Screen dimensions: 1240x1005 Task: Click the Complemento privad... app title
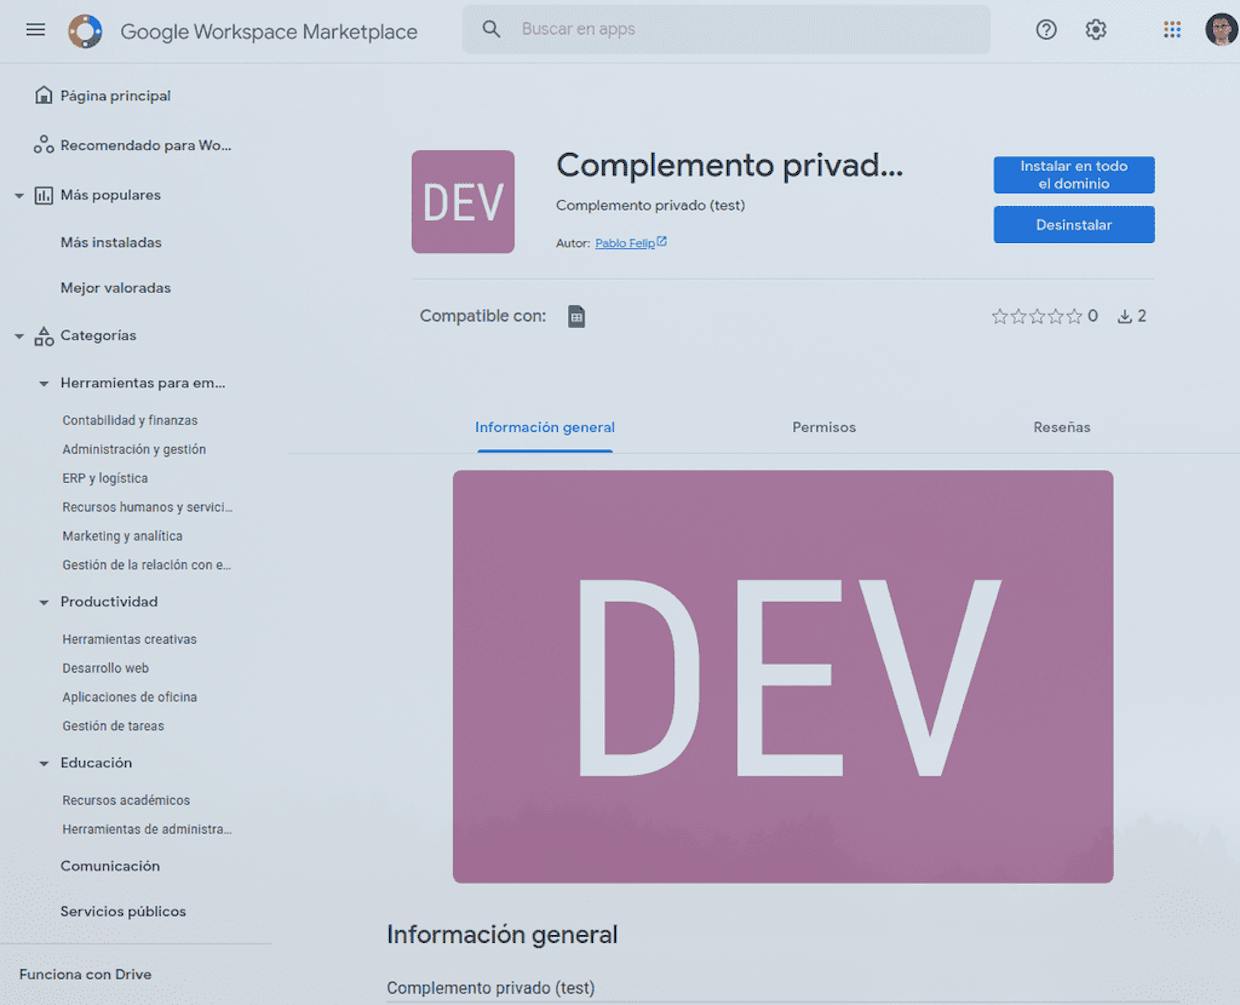tap(729, 165)
